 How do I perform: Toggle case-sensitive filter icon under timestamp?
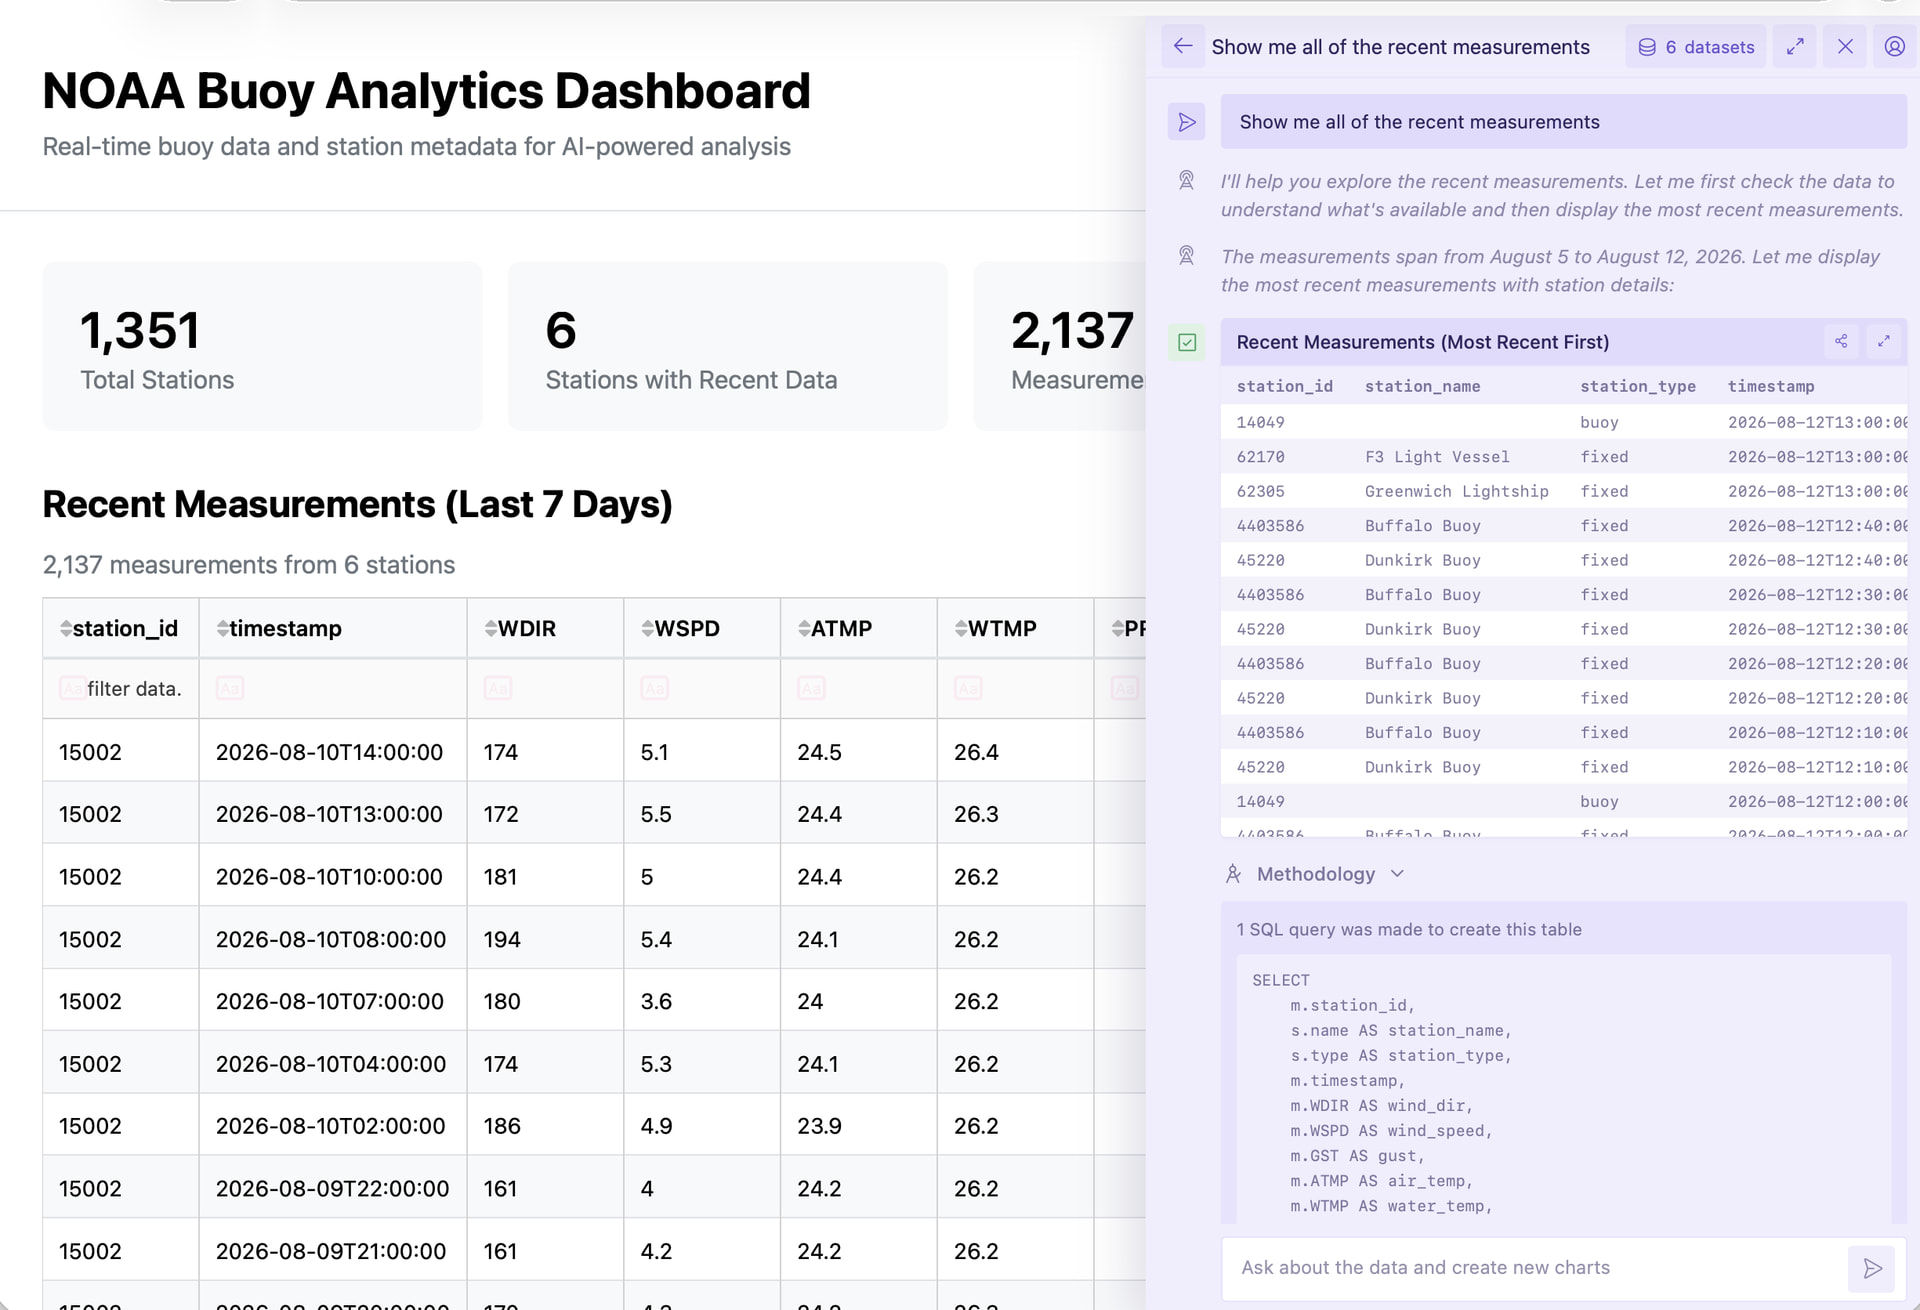[x=230, y=688]
